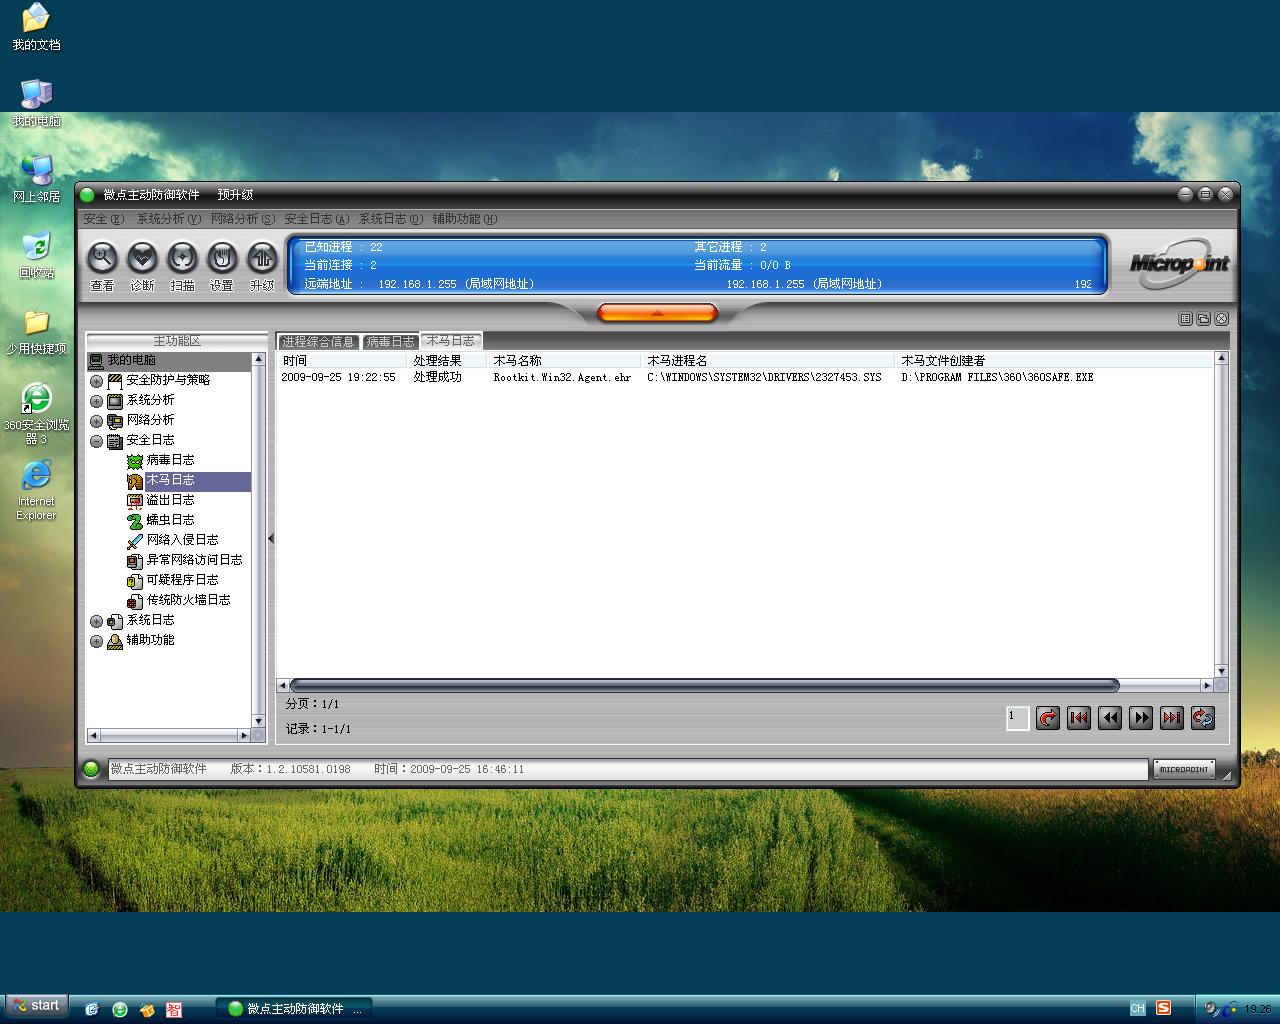Screen dimensions: 1280x1024
Task: Open 我的文档 desktop icon
Action: (x=36, y=27)
